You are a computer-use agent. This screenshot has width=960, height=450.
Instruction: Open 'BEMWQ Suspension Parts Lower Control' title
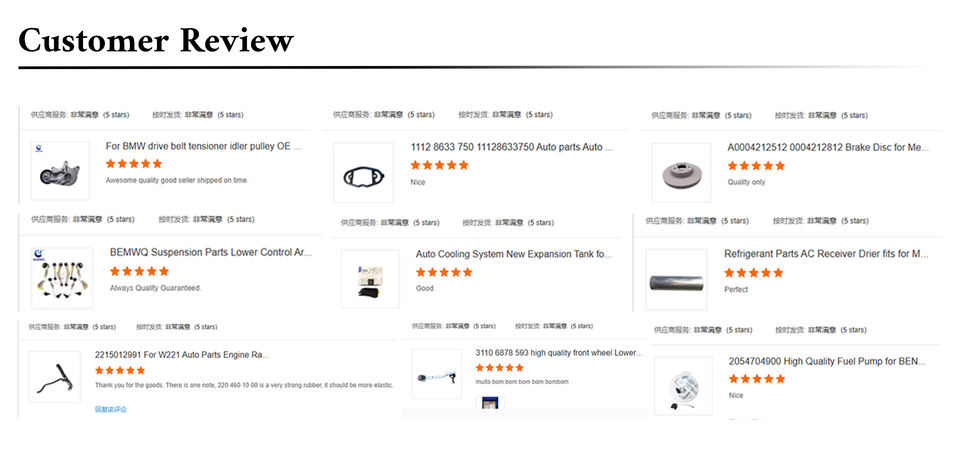tap(211, 252)
